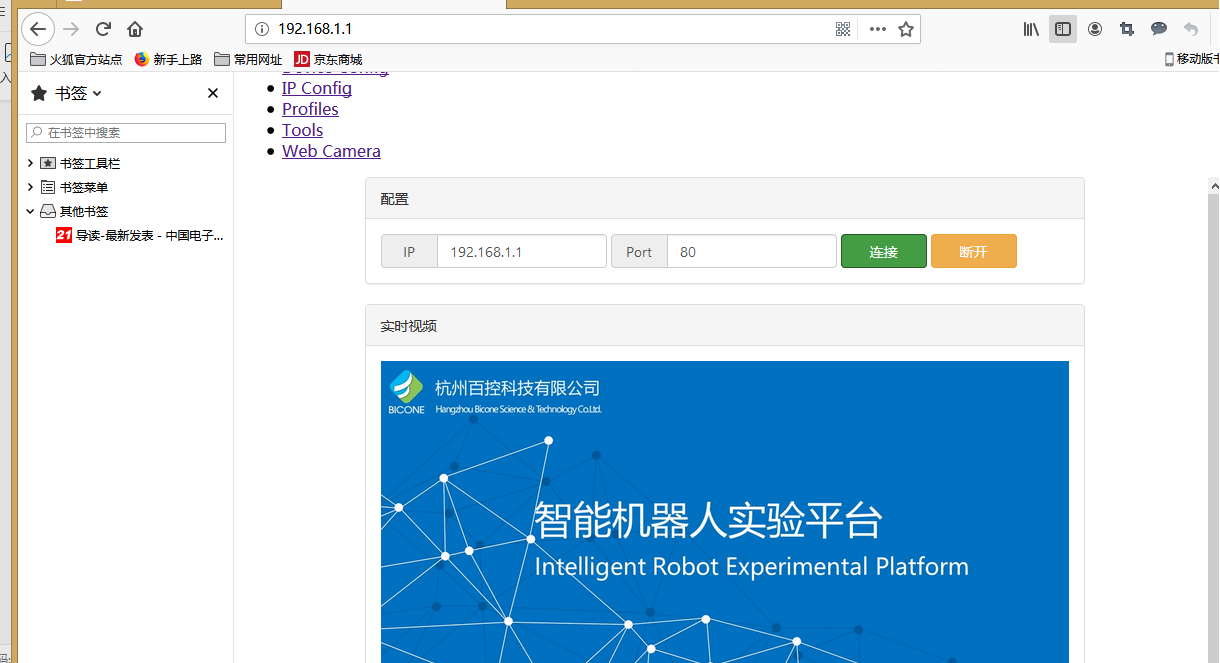Click the IP address input field
Viewport: 1220px width, 663px height.
[x=522, y=252]
